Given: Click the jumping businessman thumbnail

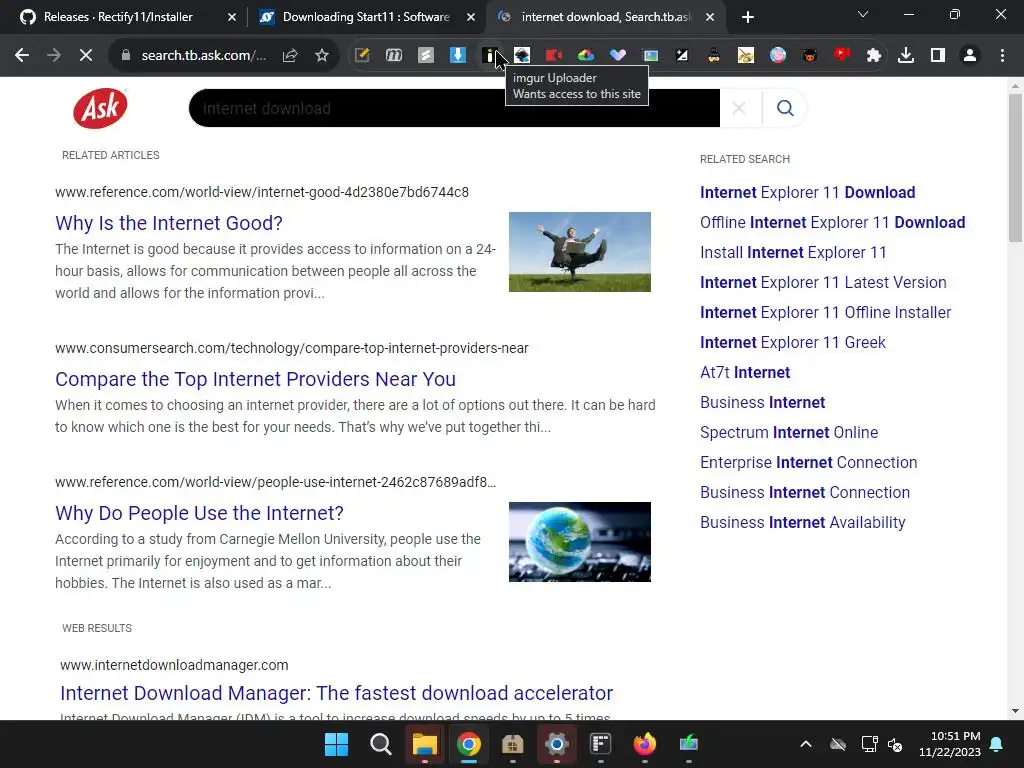Looking at the screenshot, I should 580,251.
